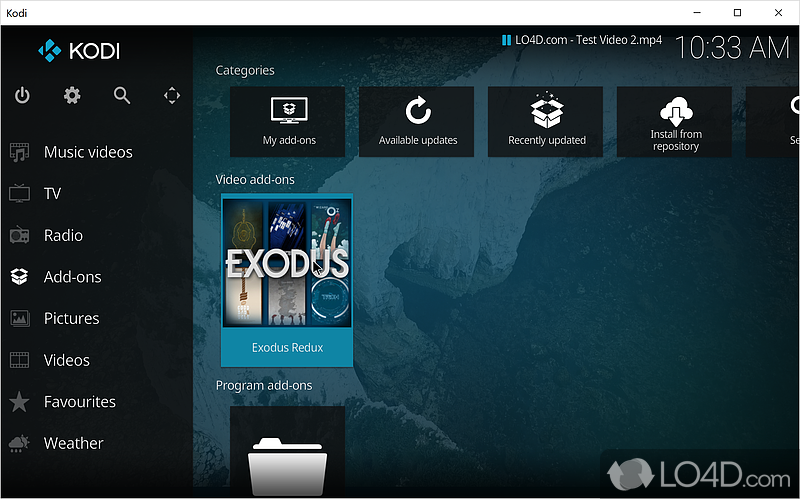Toggle fullscreen with the crosshair icon
Image resolution: width=800 pixels, height=499 pixels.
[172, 95]
